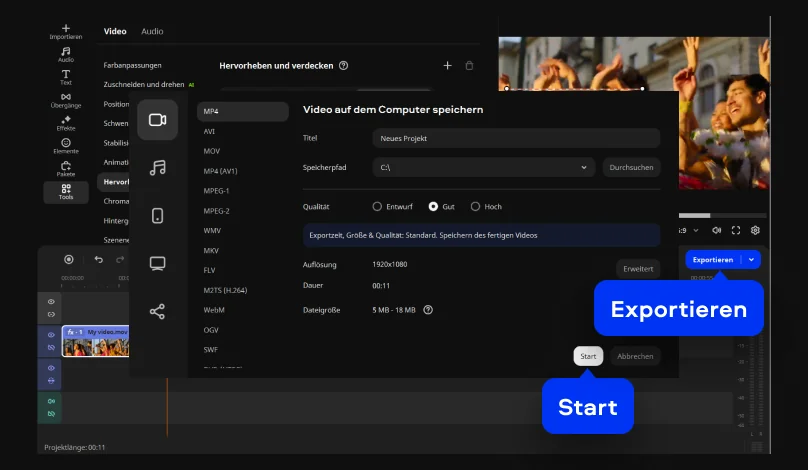808x470 pixels.
Task: Select video export category icon
Action: (157, 120)
